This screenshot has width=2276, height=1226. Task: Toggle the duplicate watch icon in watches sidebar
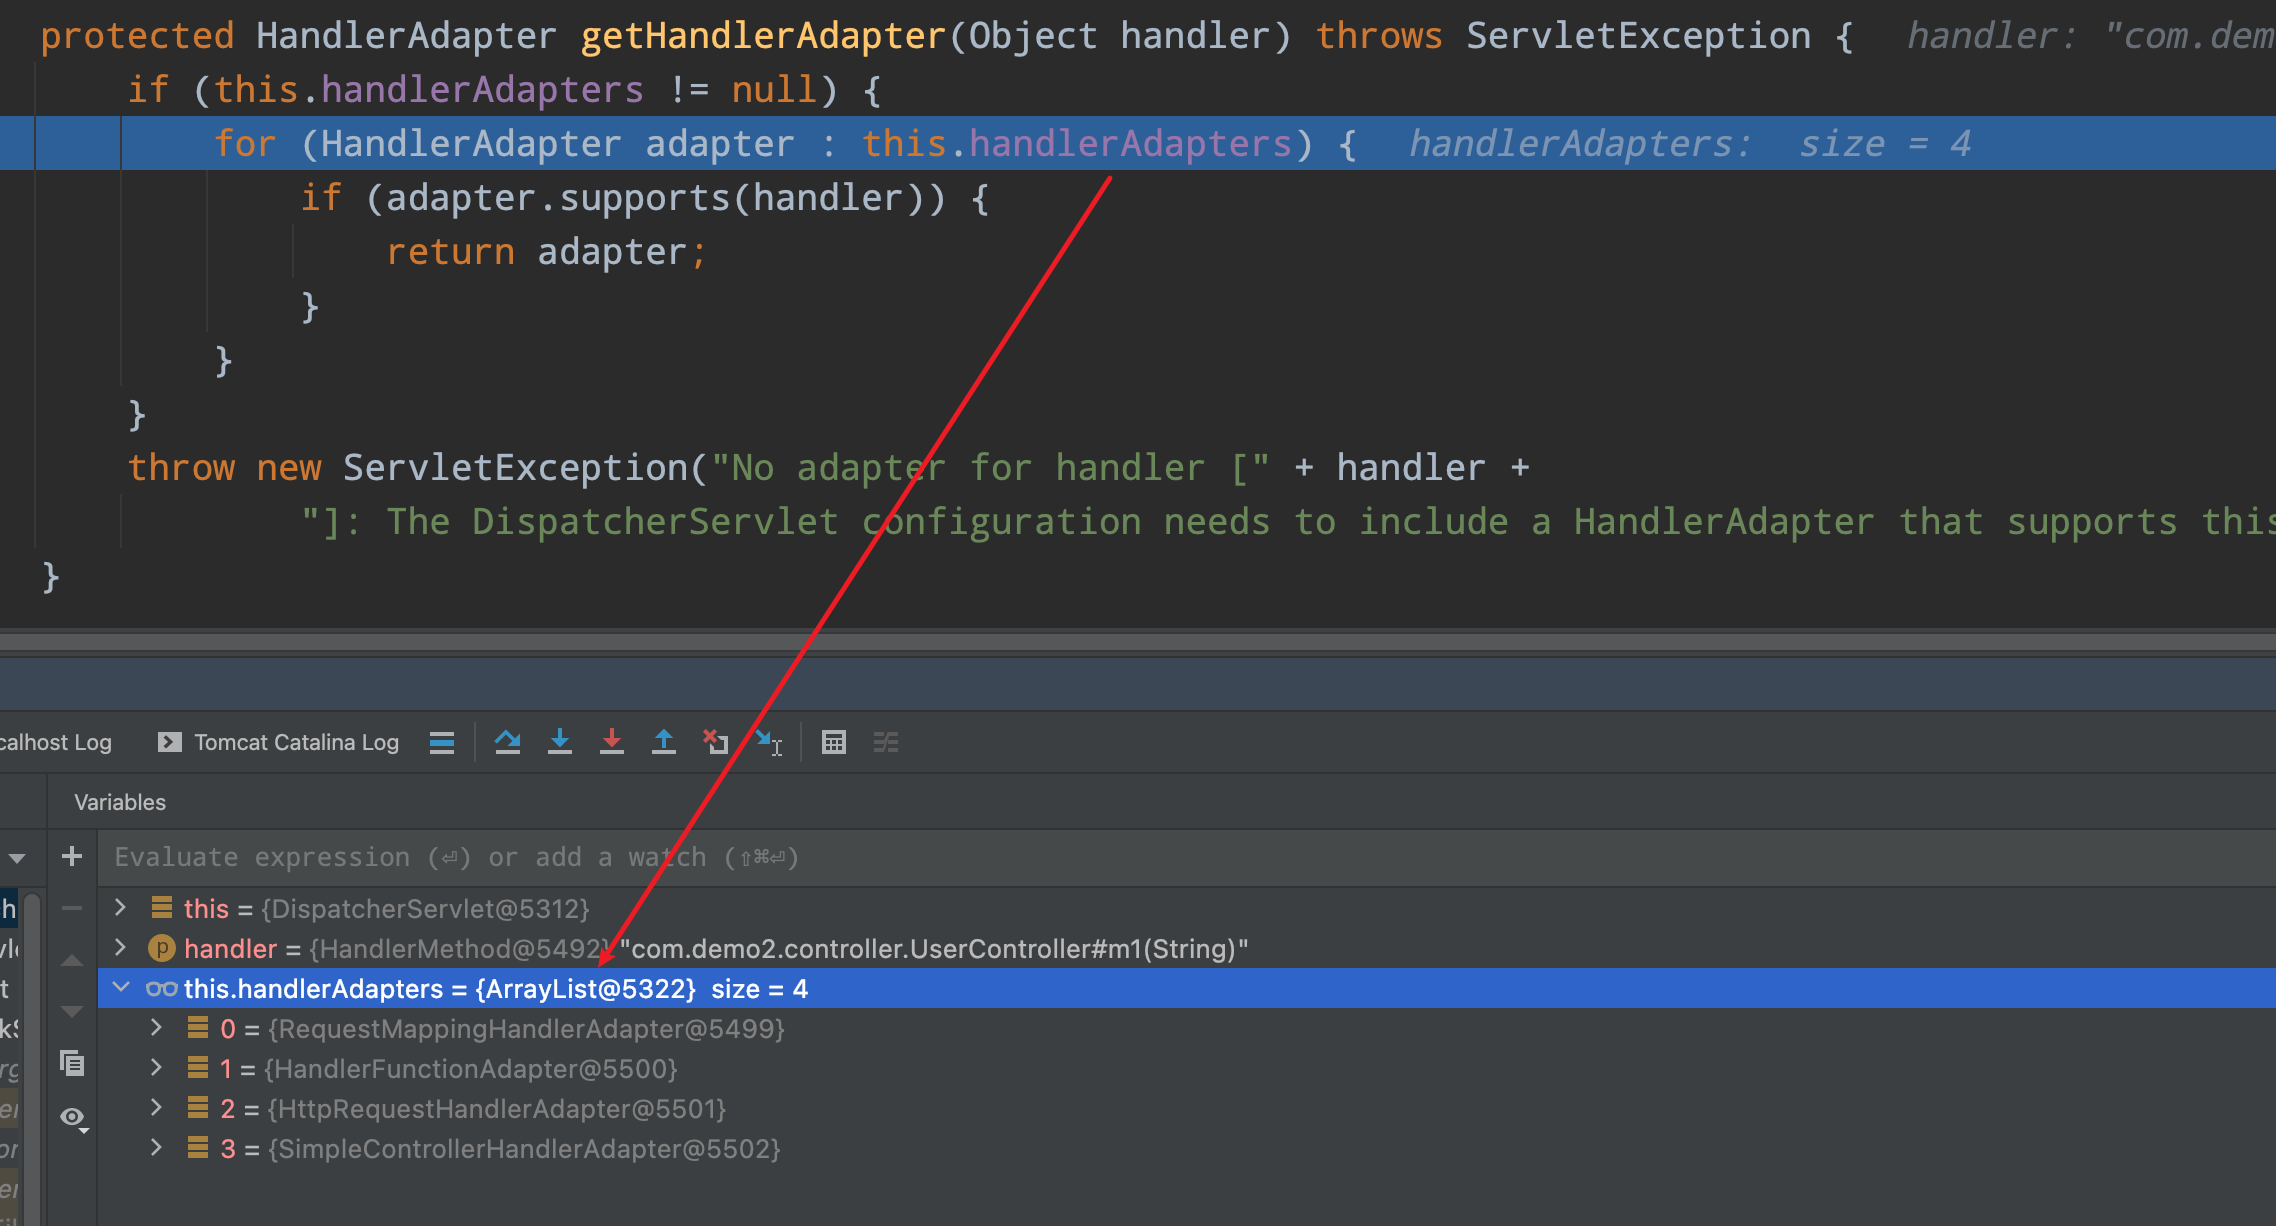pyautogui.click(x=72, y=1063)
